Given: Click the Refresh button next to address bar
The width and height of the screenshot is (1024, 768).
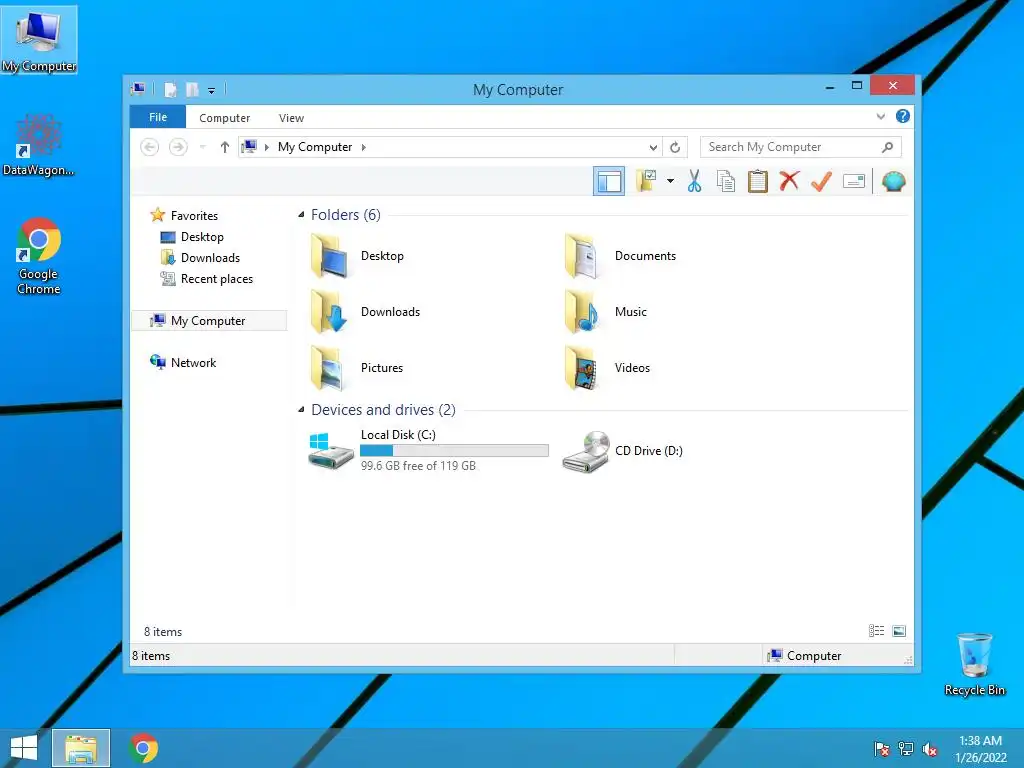Looking at the screenshot, I should point(675,148).
